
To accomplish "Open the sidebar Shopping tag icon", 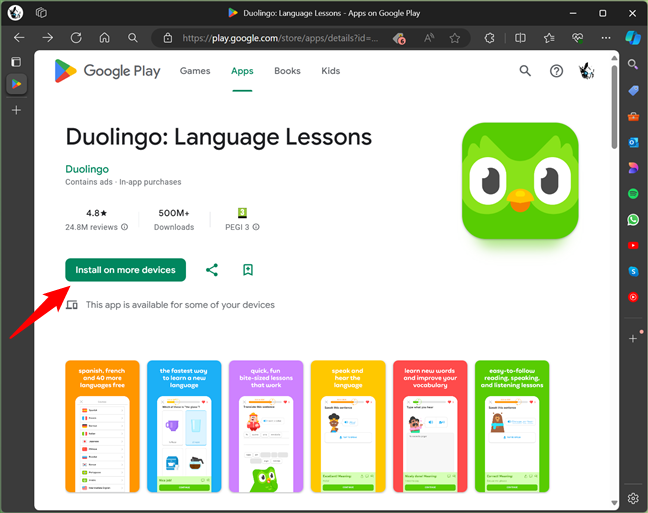I will click(633, 91).
